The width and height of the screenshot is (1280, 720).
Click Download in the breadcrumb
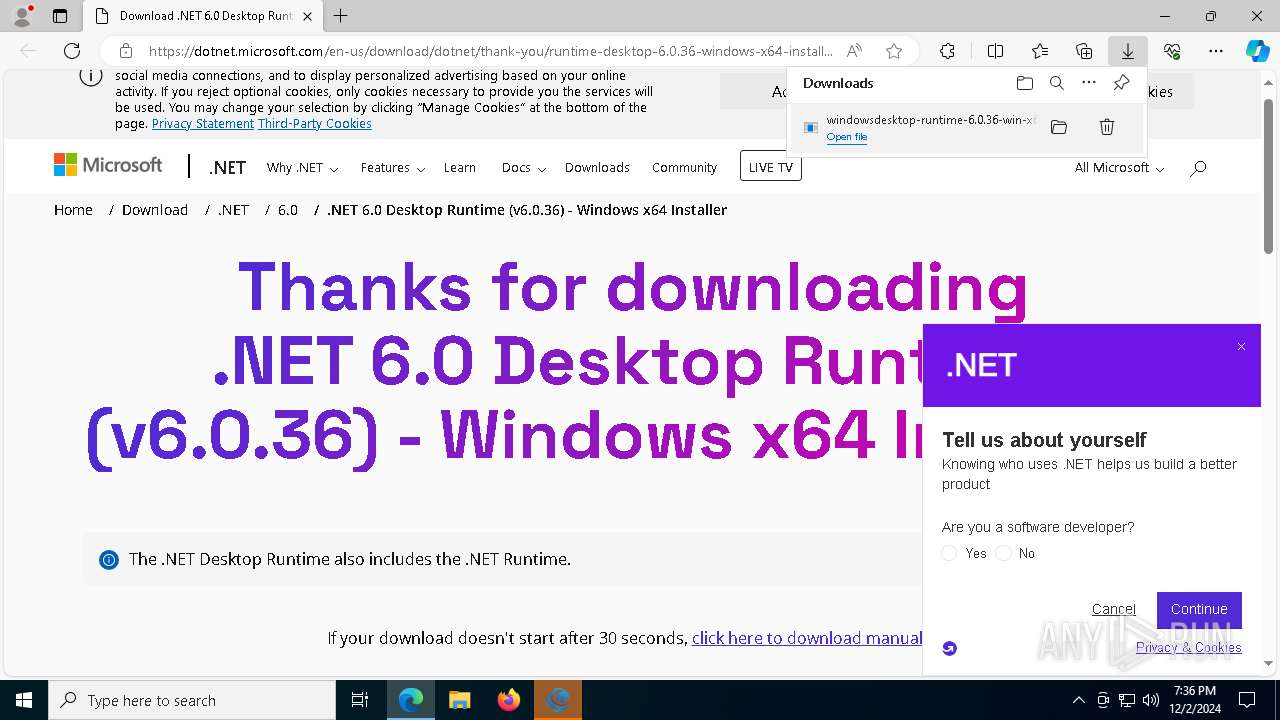point(155,210)
